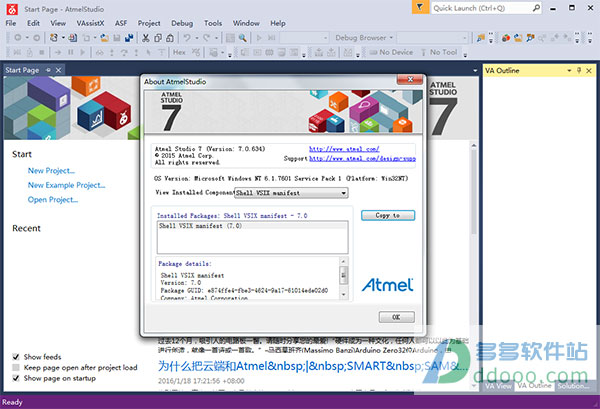Open the atmel.com homepage link
Screen dimensions: 600x409
tap(344, 149)
